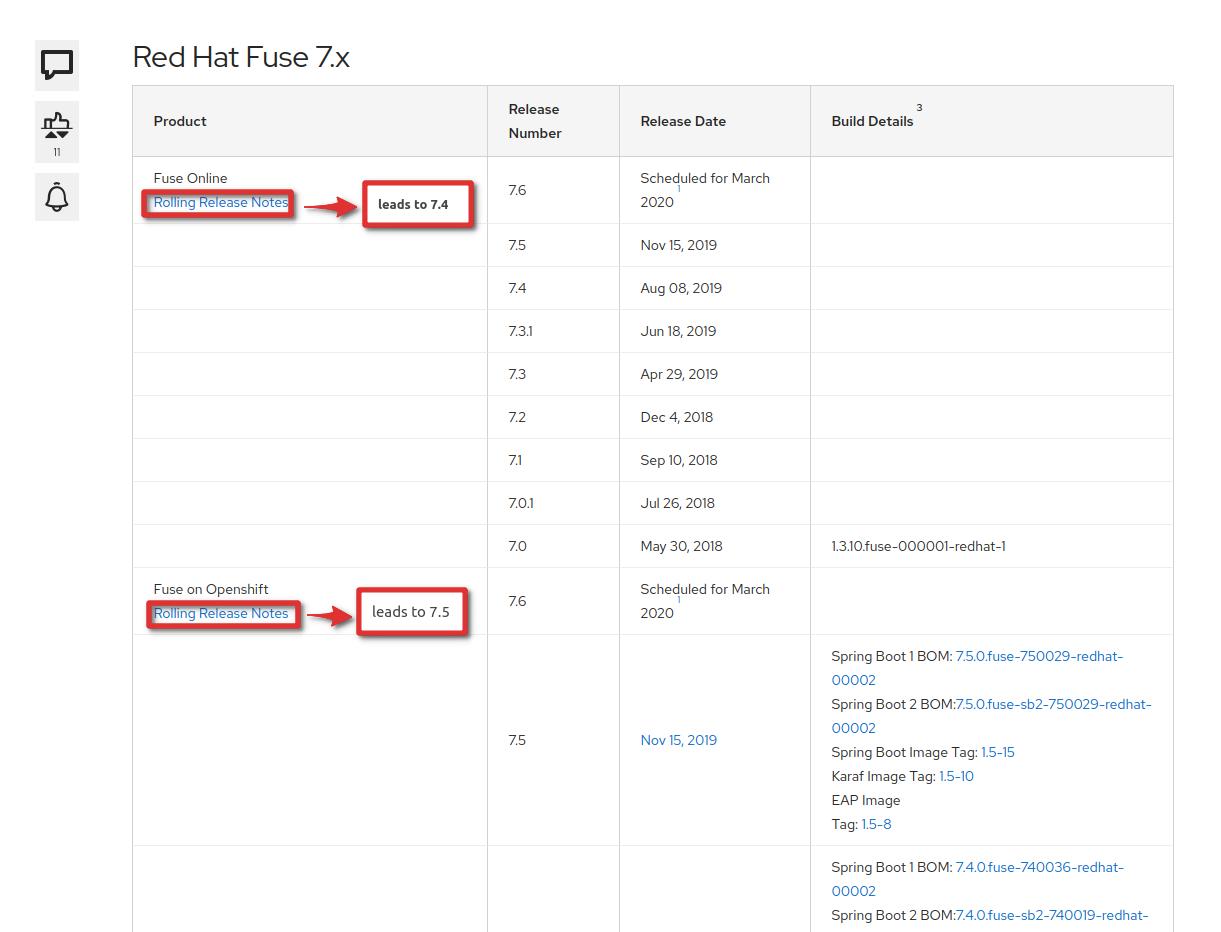Click the blue Nov 15, 2019 release date link
This screenshot has height=932, width=1221.
[x=678, y=740]
